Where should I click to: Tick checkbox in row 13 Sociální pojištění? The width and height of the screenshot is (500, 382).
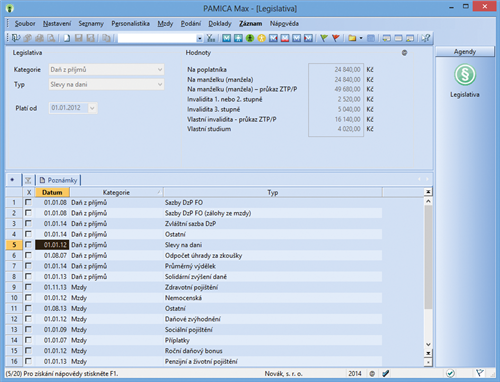28,329
